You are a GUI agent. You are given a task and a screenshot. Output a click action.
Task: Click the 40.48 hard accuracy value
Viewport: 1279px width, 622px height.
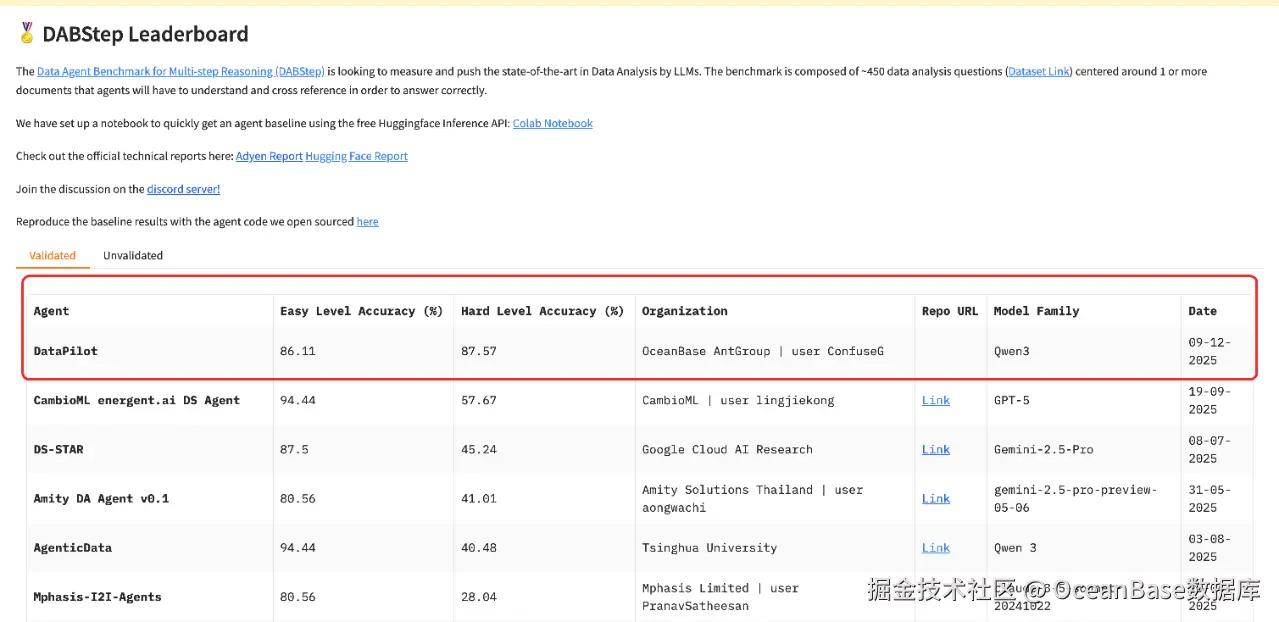(479, 547)
